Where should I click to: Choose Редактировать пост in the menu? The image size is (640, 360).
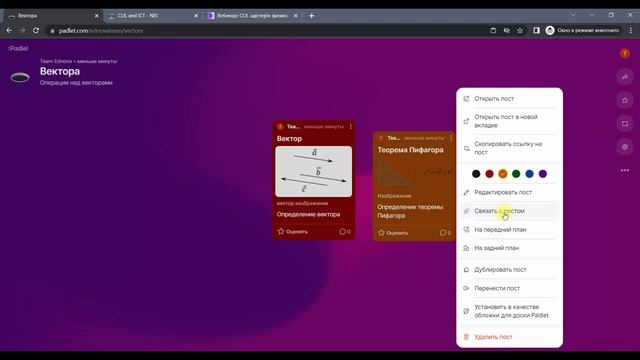[x=509, y=192]
